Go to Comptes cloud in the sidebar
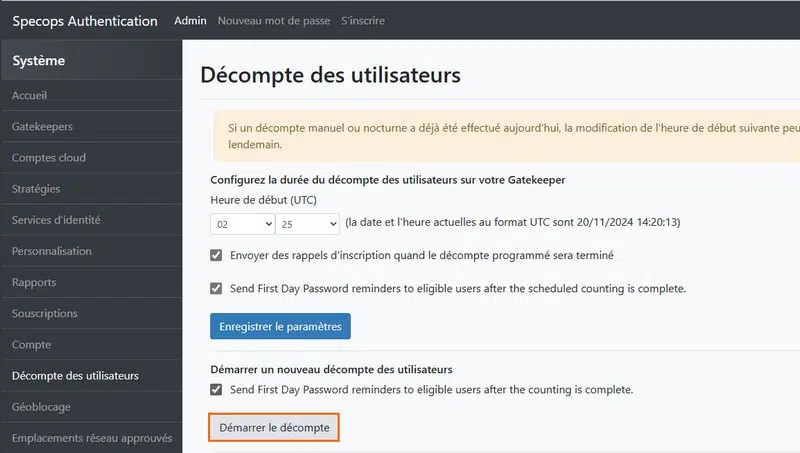Screen dimensions: 800x453 [x=49, y=158]
